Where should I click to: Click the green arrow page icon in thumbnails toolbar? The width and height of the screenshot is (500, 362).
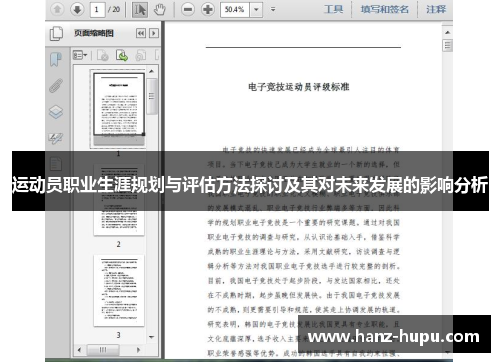[122, 55]
